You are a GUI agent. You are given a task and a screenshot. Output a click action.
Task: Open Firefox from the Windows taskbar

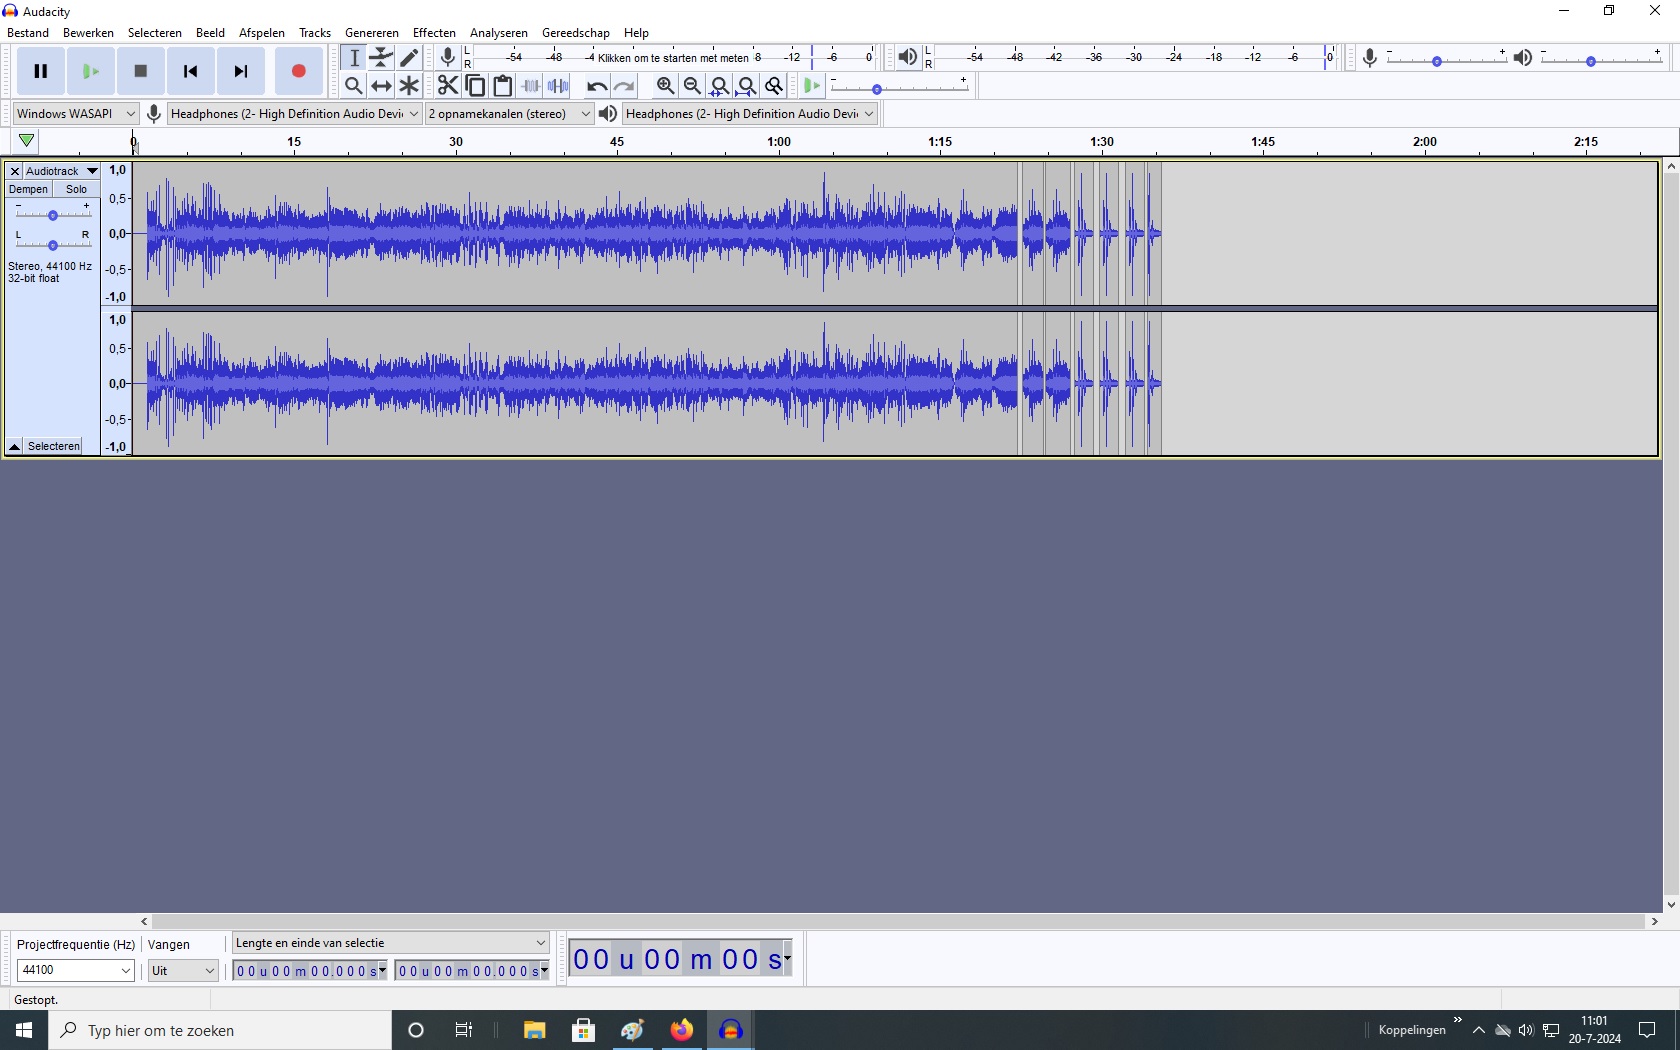point(681,1030)
